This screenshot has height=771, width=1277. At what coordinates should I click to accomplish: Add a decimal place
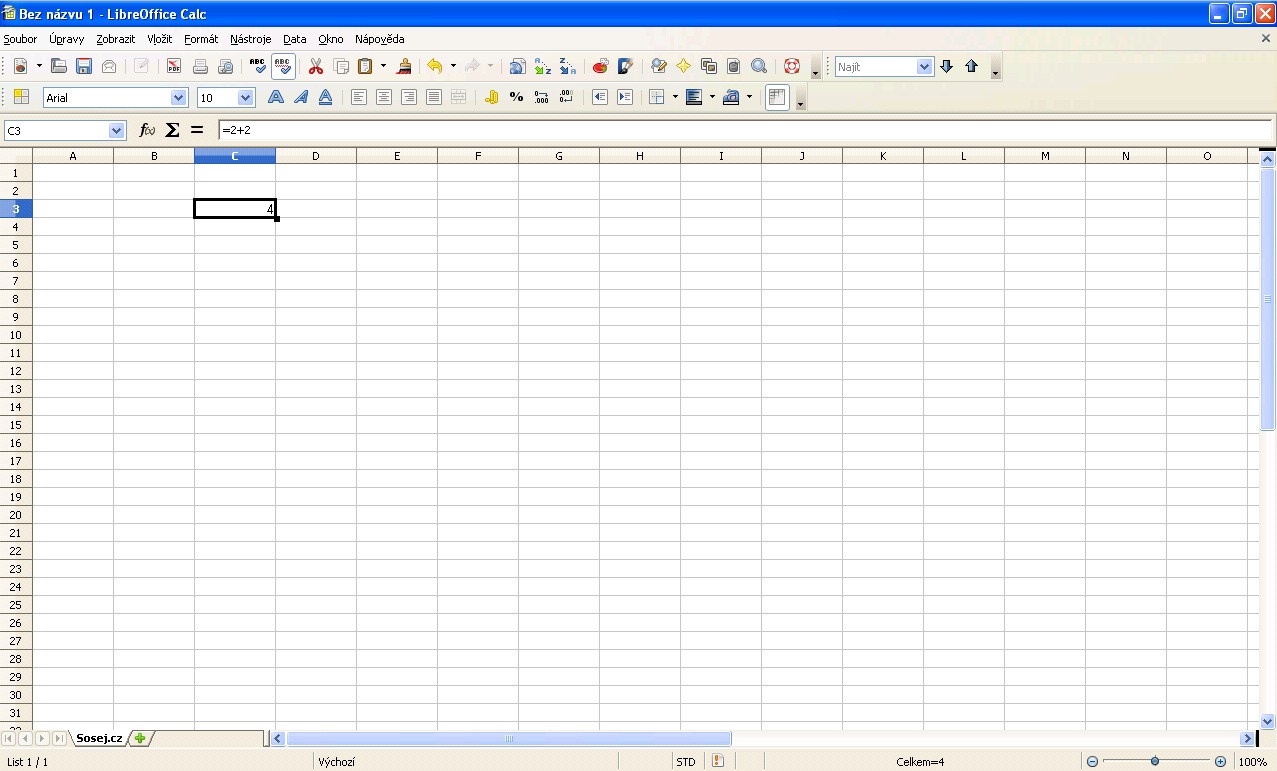tap(541, 97)
